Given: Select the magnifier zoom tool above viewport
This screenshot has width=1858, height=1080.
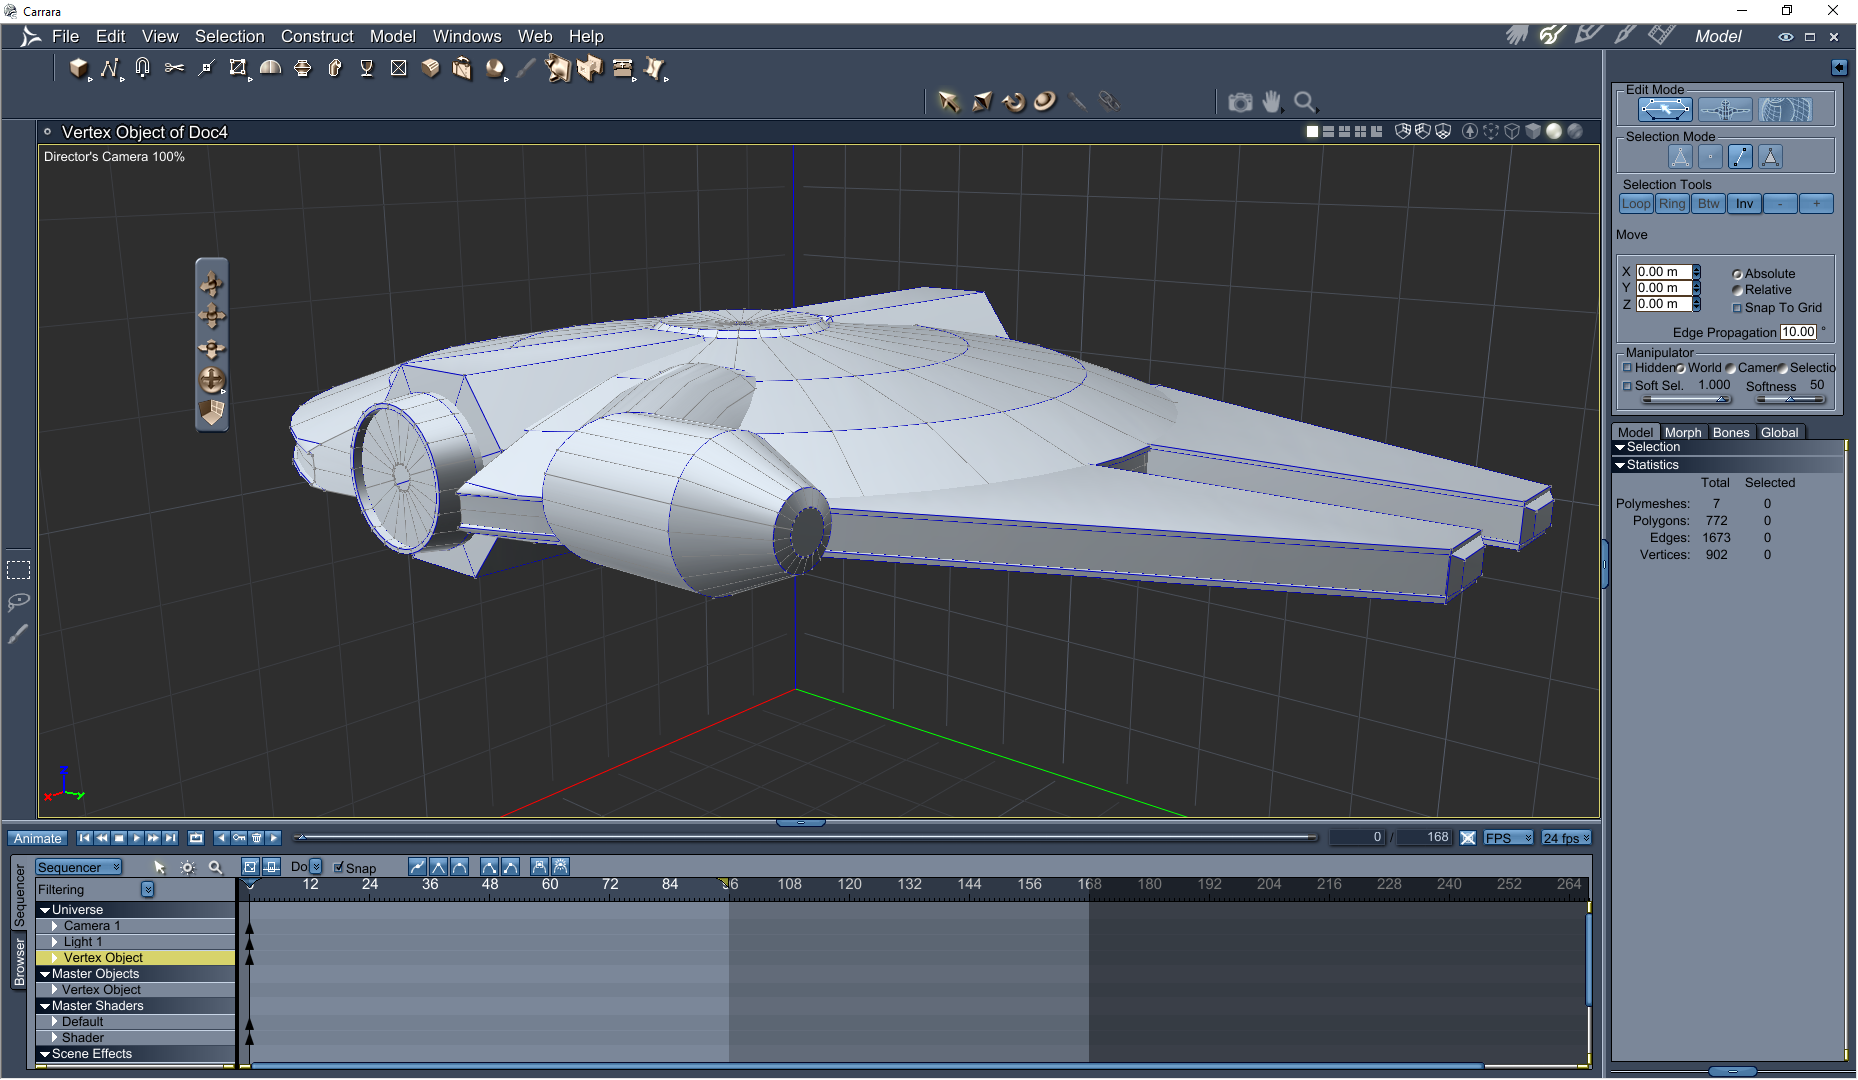Looking at the screenshot, I should point(1305,102).
